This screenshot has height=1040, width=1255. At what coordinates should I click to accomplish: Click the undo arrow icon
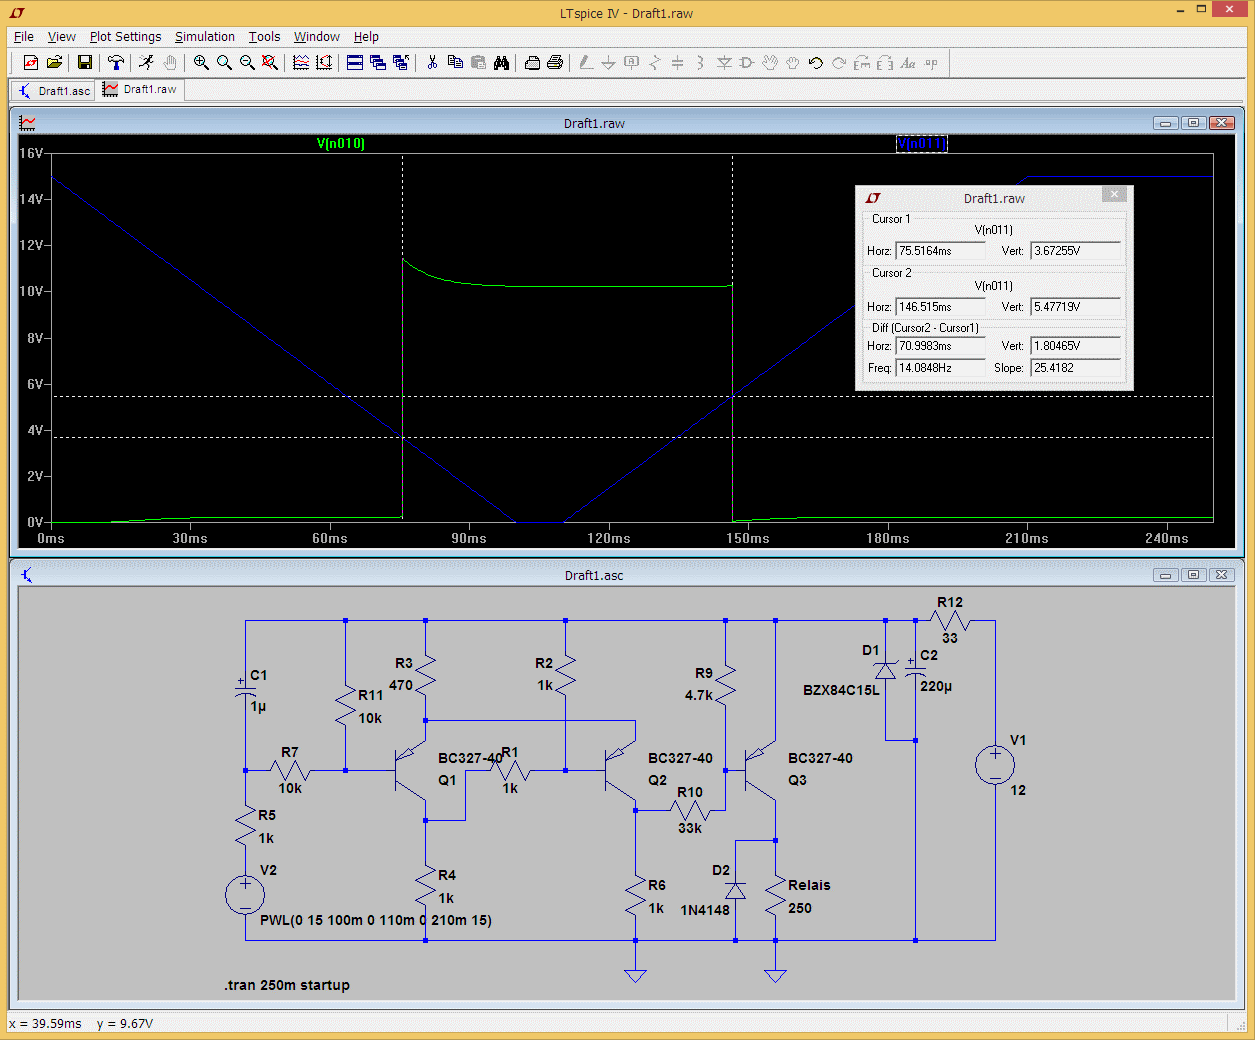816,62
